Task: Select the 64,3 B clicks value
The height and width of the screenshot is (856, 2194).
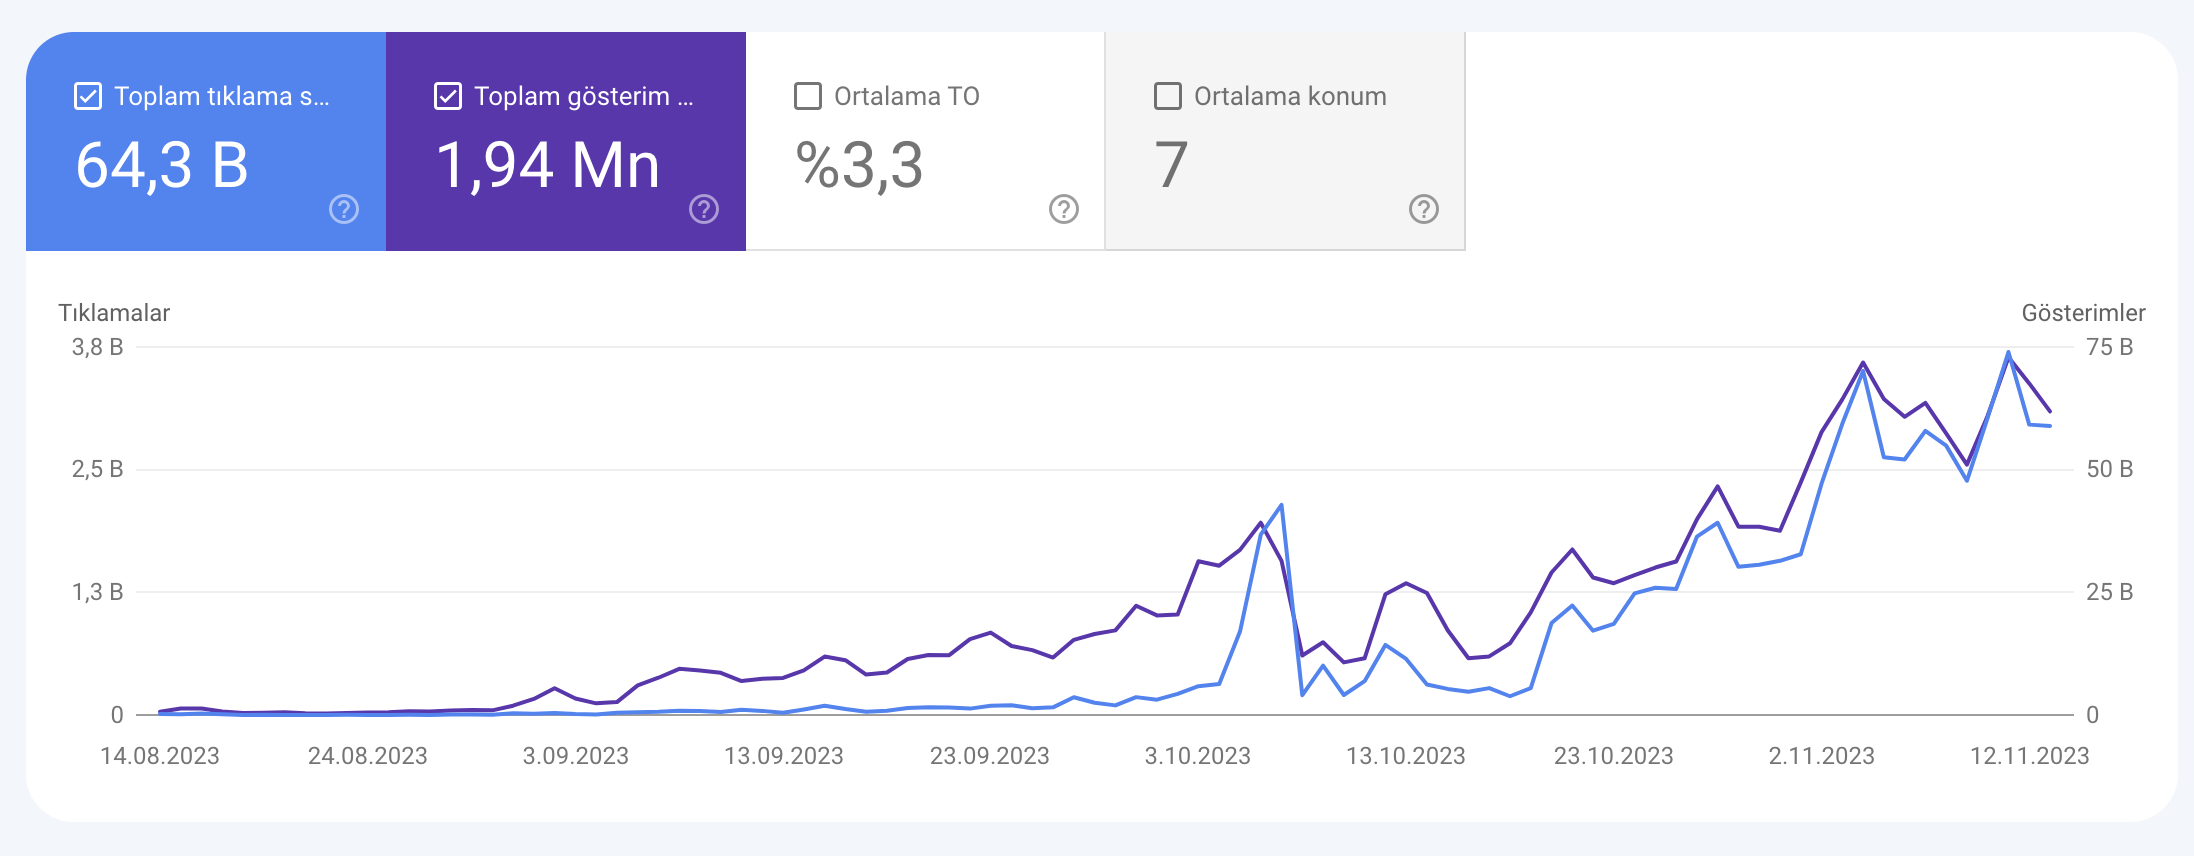Action: (x=162, y=165)
